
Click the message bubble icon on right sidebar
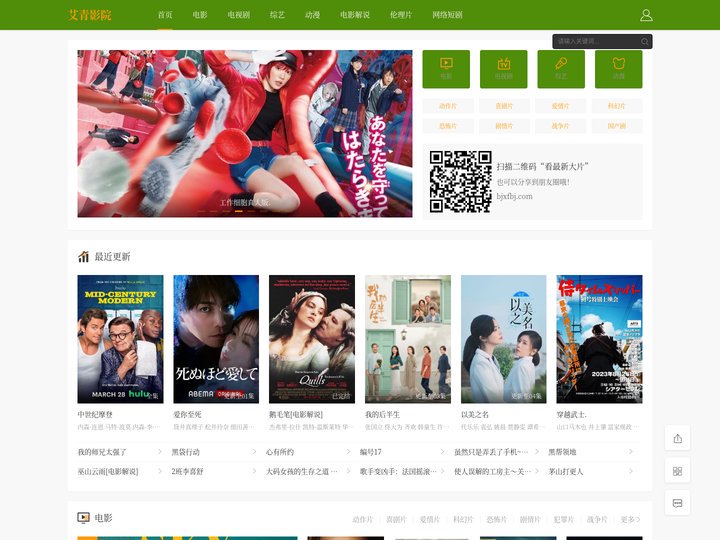[x=677, y=503]
